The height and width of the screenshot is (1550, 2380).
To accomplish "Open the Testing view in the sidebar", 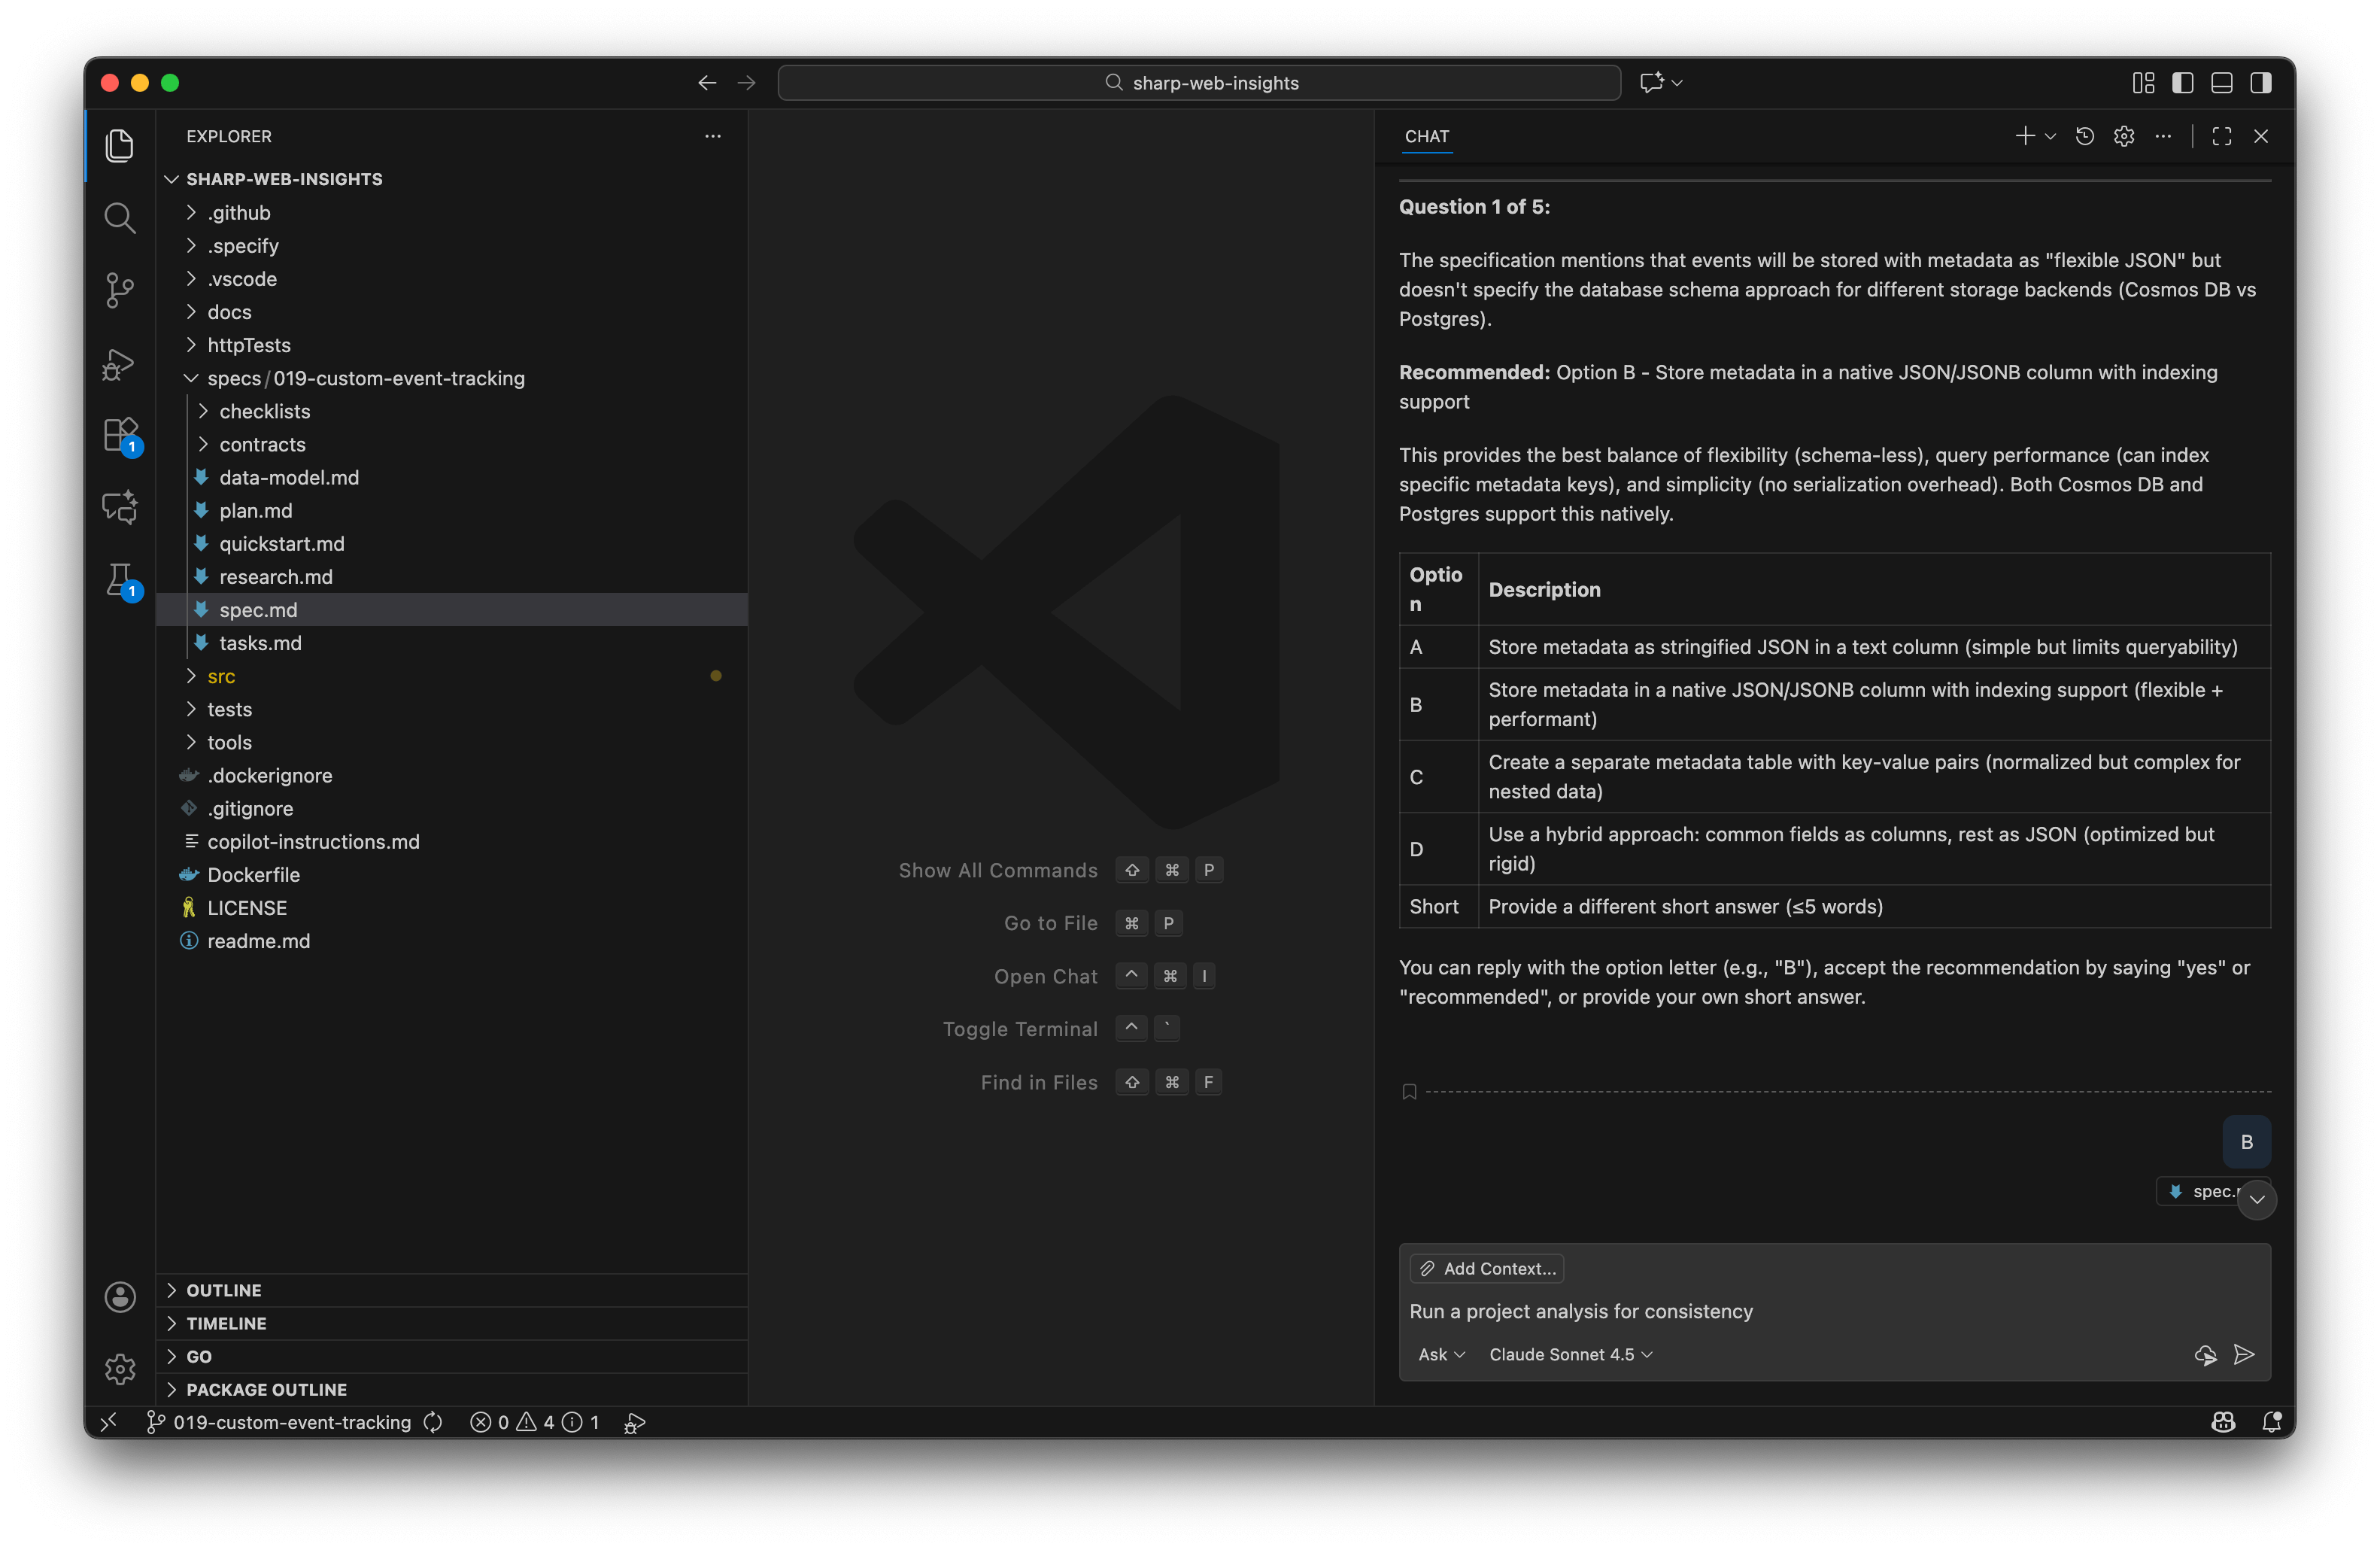I will [x=120, y=580].
